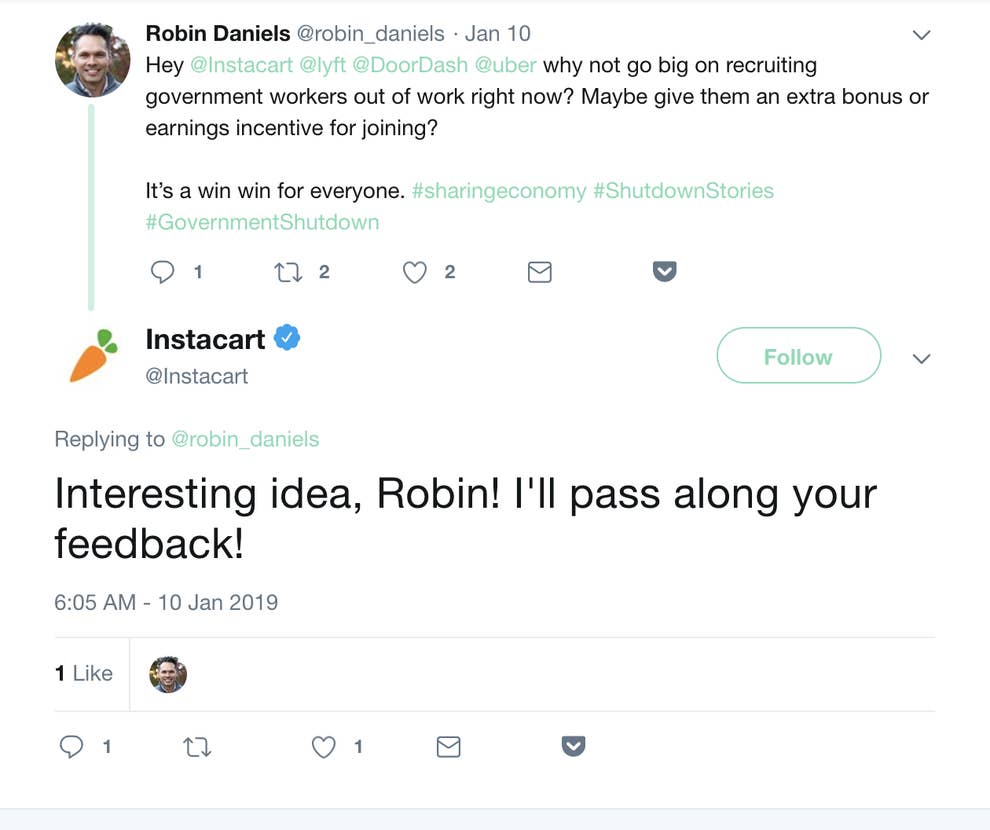The height and width of the screenshot is (830, 990).
Task: Retweet Robin Daniels' original tweet
Action: pos(289,271)
